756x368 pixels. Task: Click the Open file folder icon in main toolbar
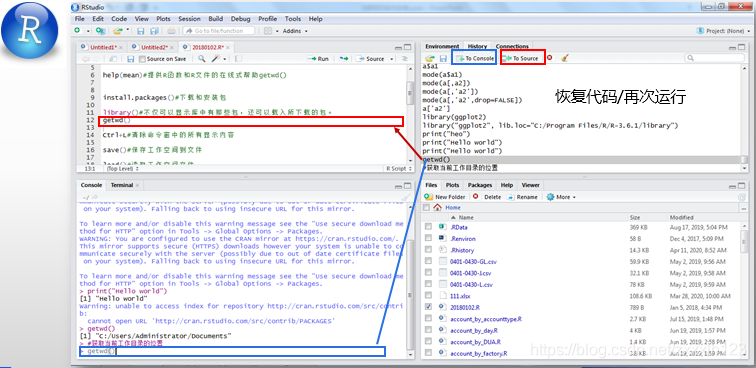point(117,30)
